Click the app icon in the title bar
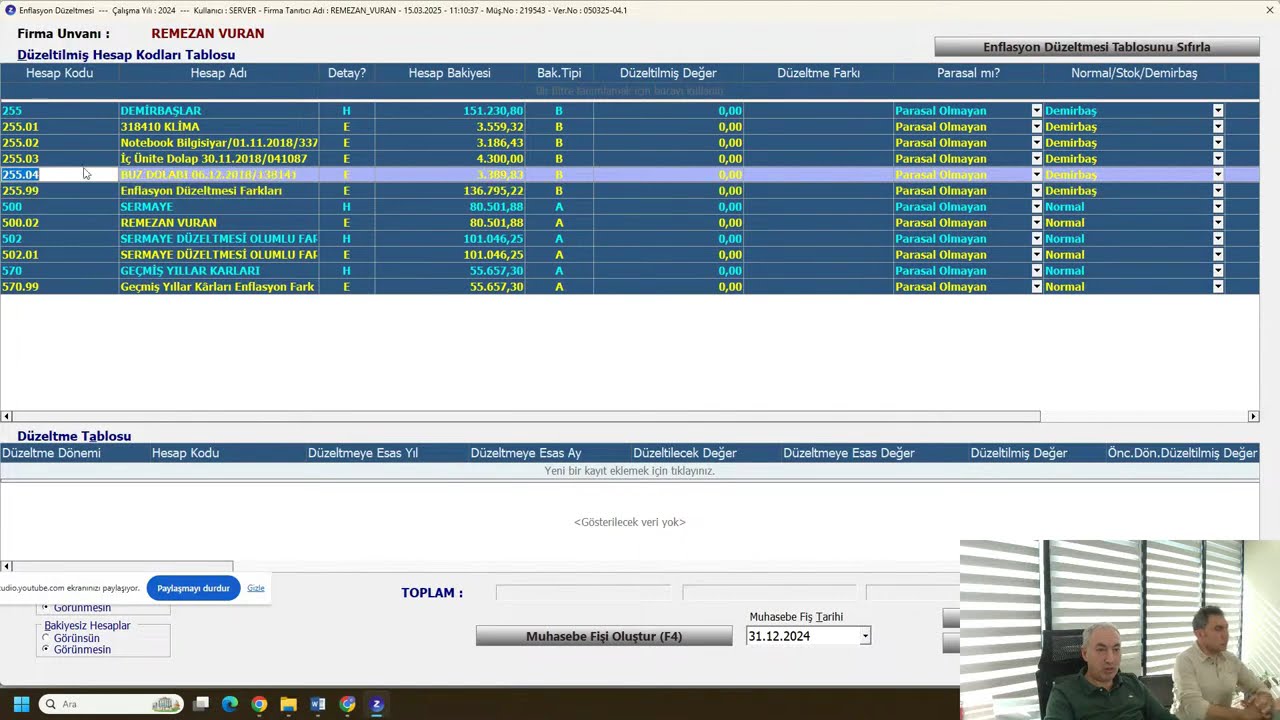Image resolution: width=1280 pixels, height=720 pixels. coord(10,10)
